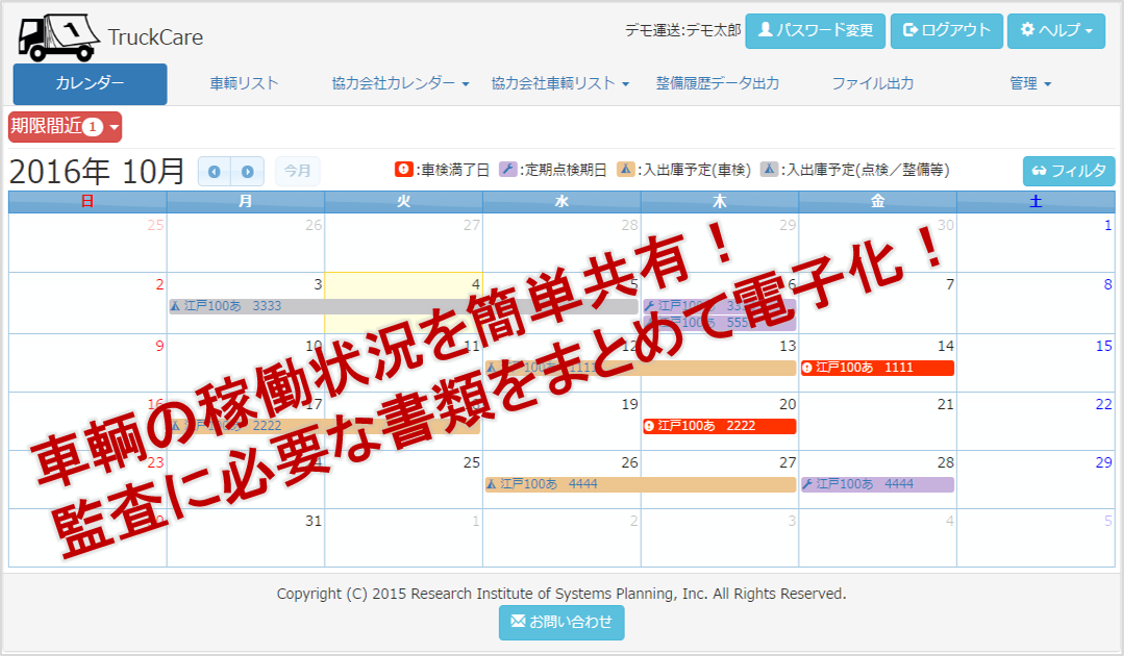Click the パスワード変更 button
Screen dimensions: 1124x656
click(x=815, y=31)
